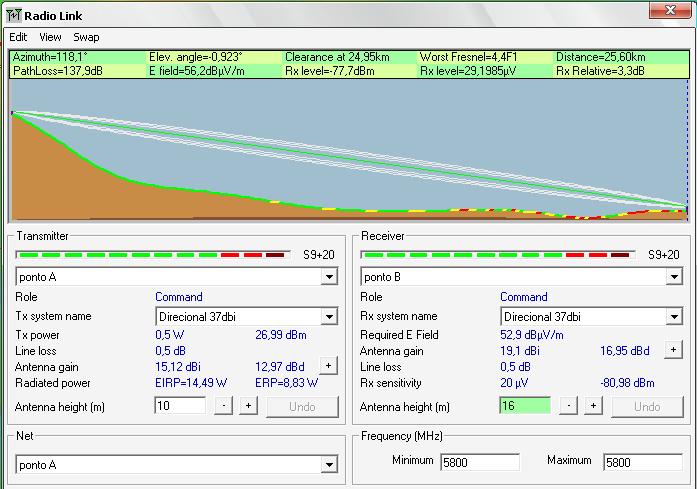Screen dimensions: 697x489
Task: Expand the Rx system name dropdown
Action: (x=674, y=317)
